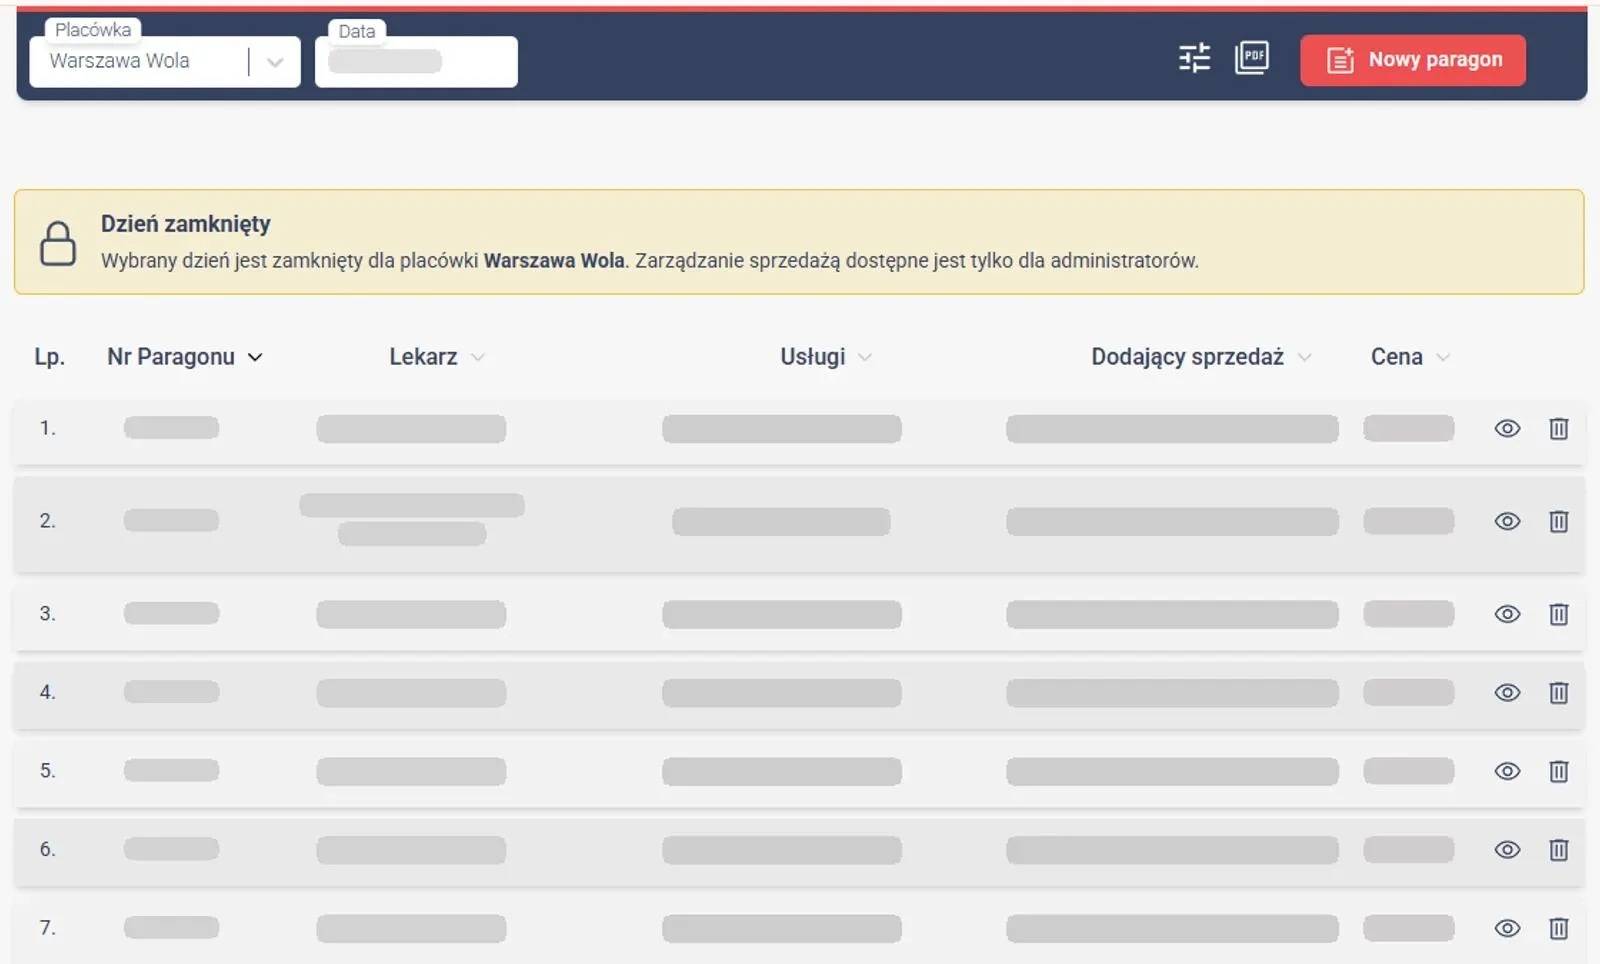
Task: Click the Lp. column header
Action: (x=49, y=357)
